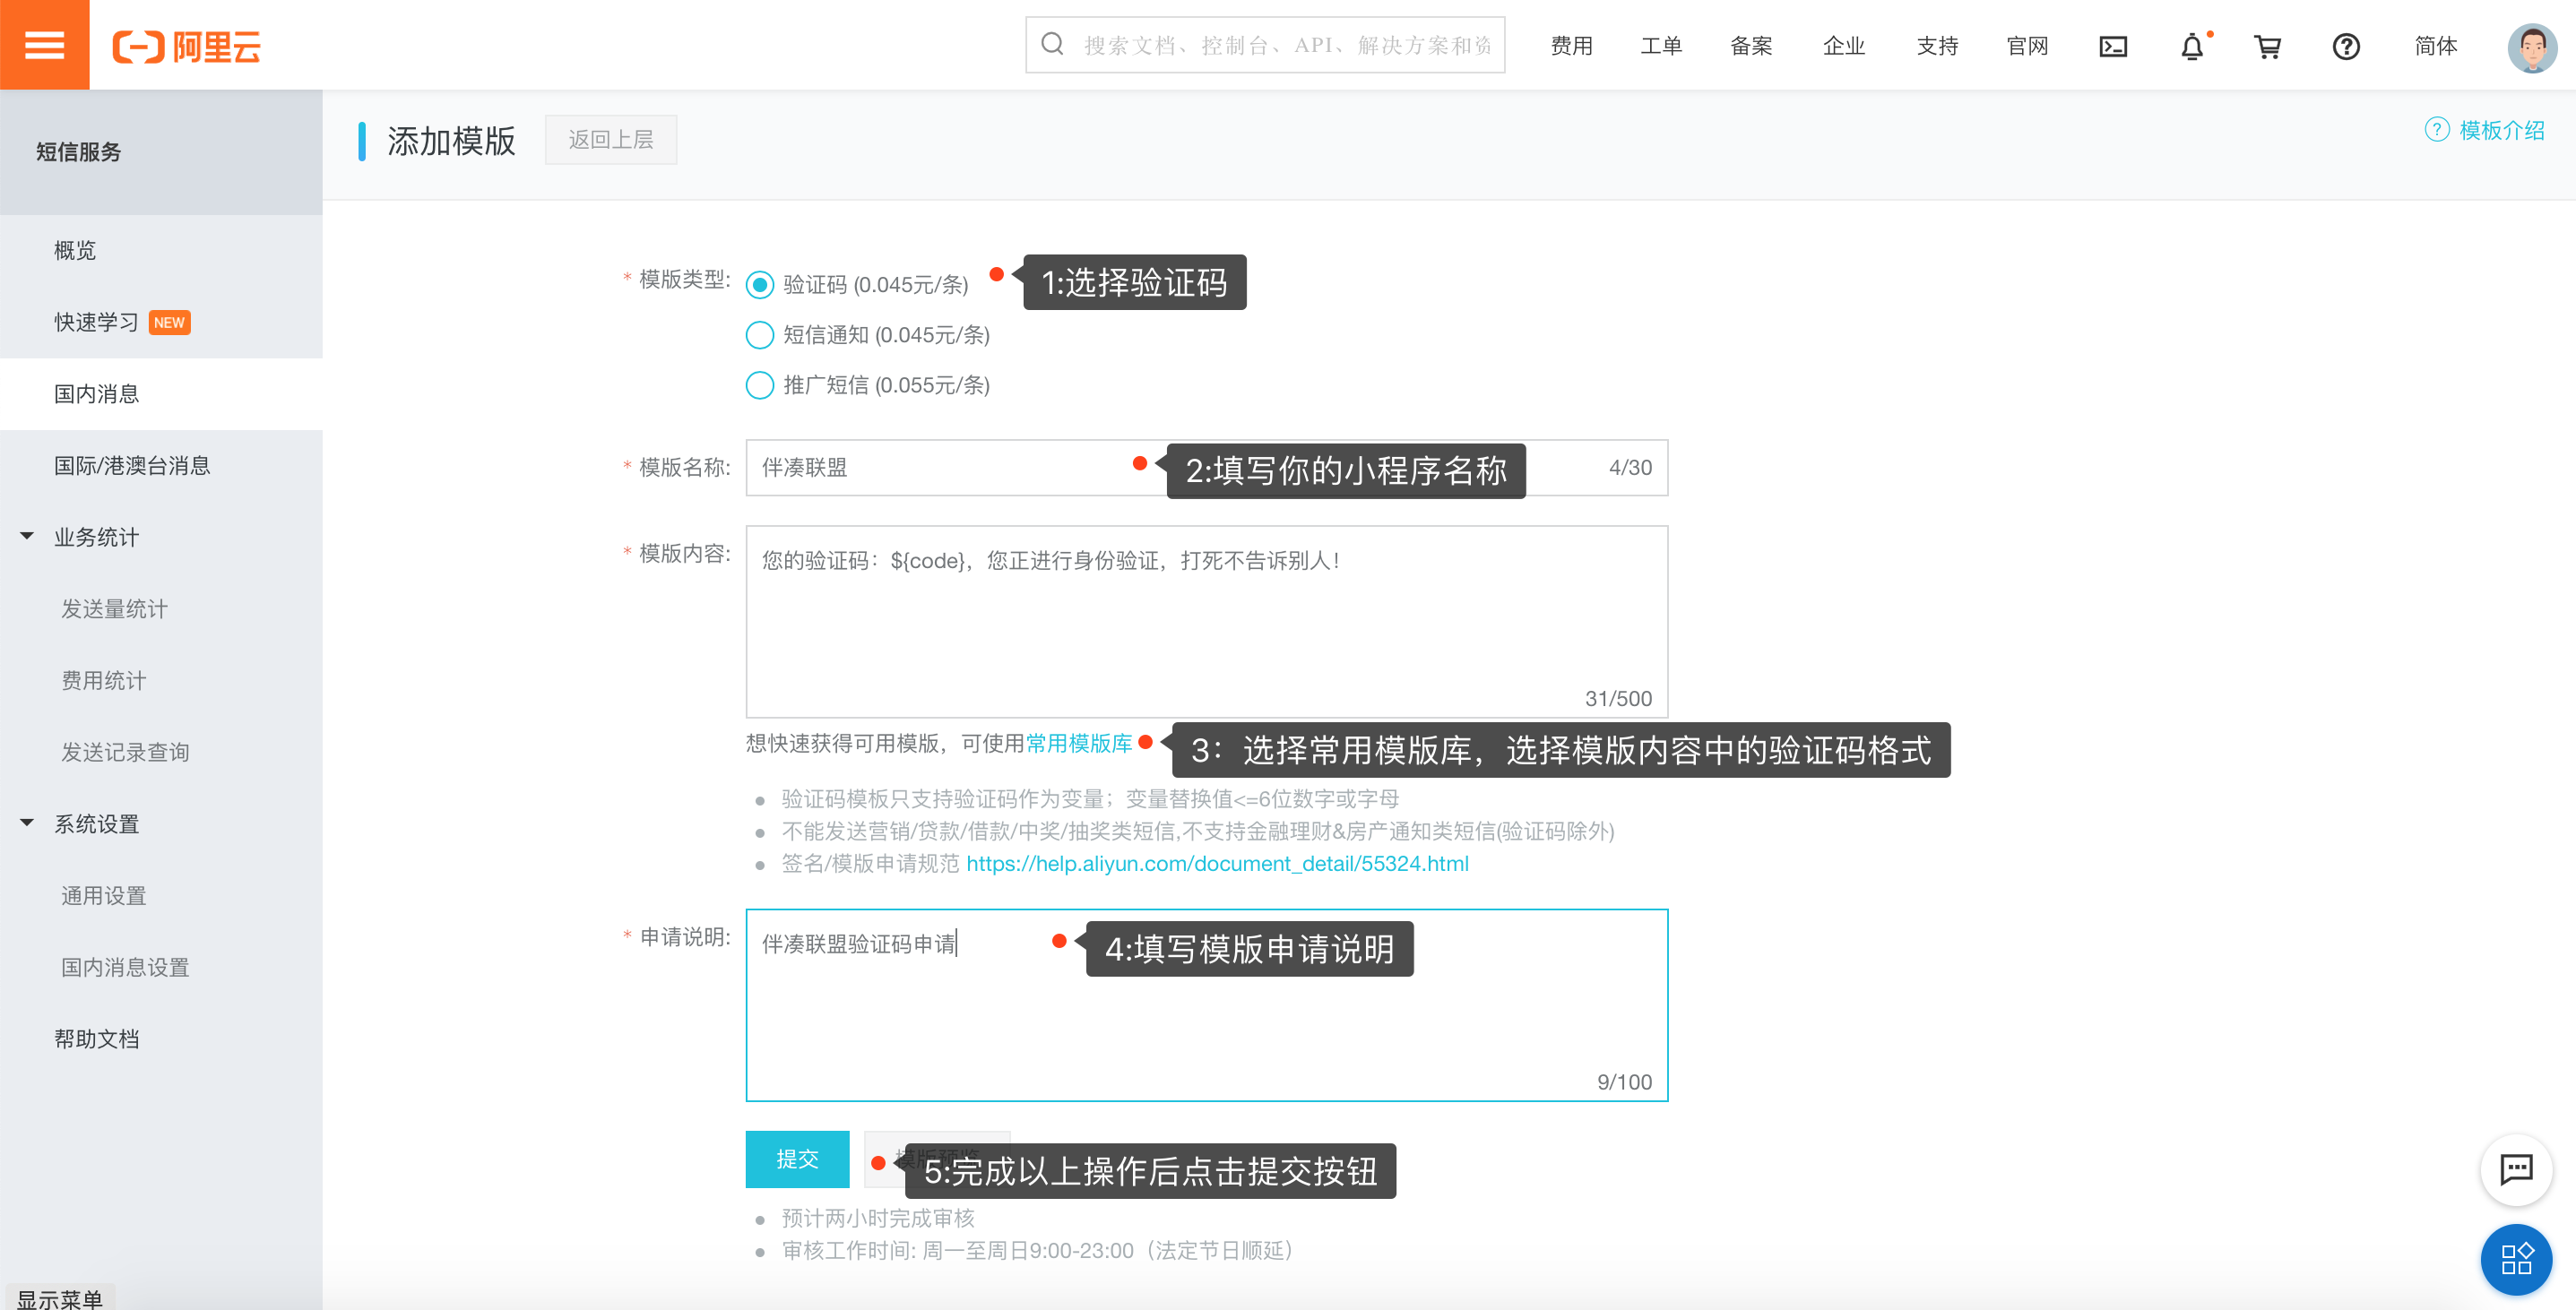Click the blue apps floating button
The width and height of the screenshot is (2576, 1310).
(x=2516, y=1259)
